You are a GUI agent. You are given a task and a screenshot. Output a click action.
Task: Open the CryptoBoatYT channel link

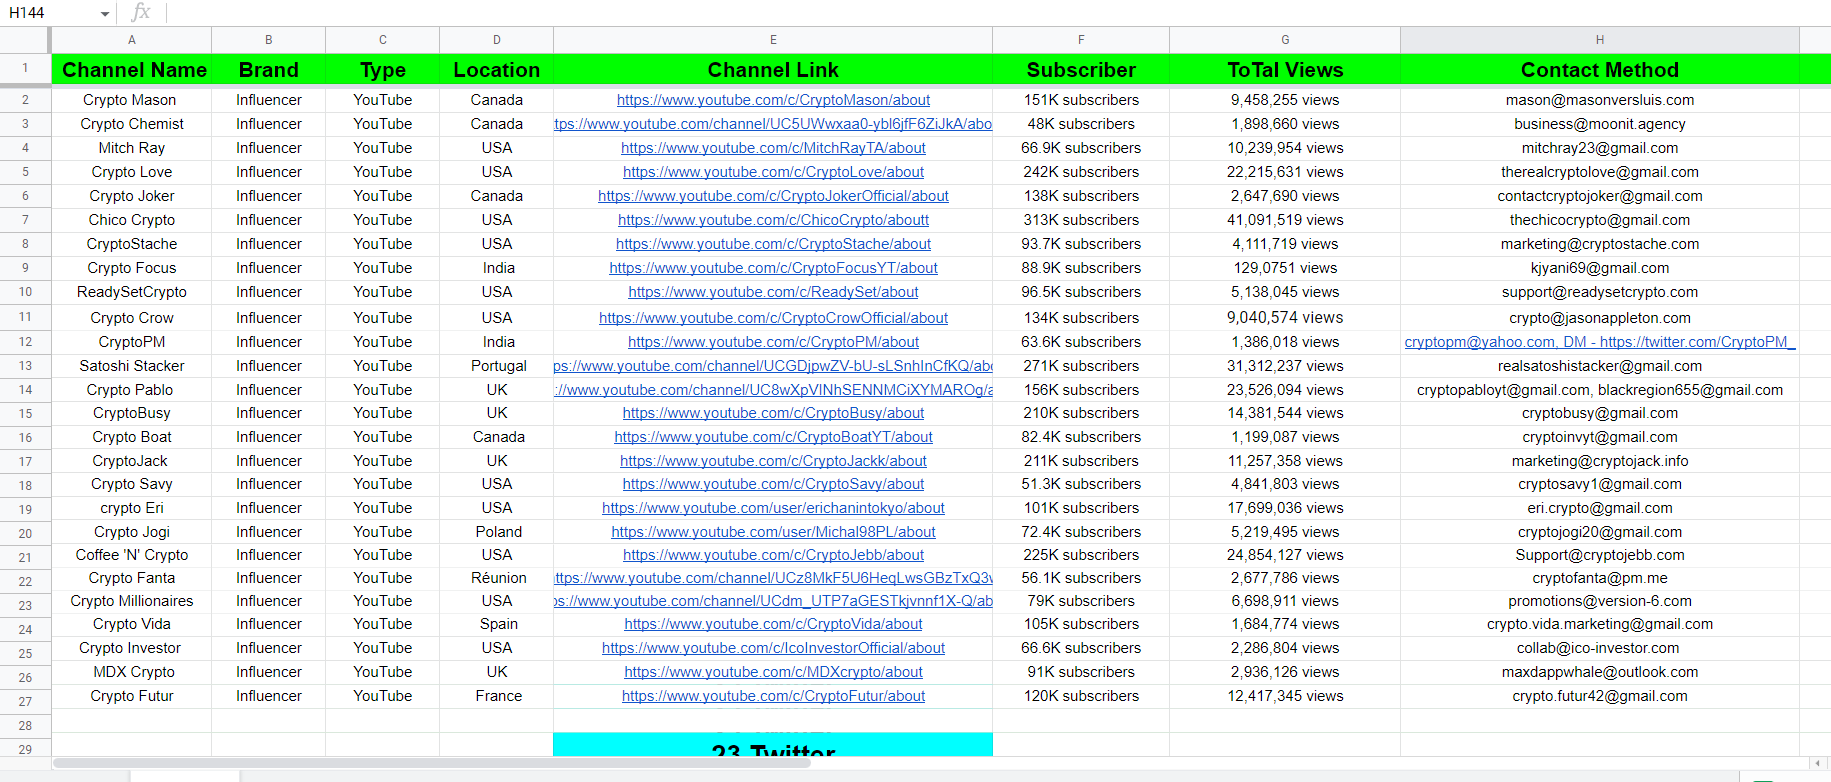[773, 437]
